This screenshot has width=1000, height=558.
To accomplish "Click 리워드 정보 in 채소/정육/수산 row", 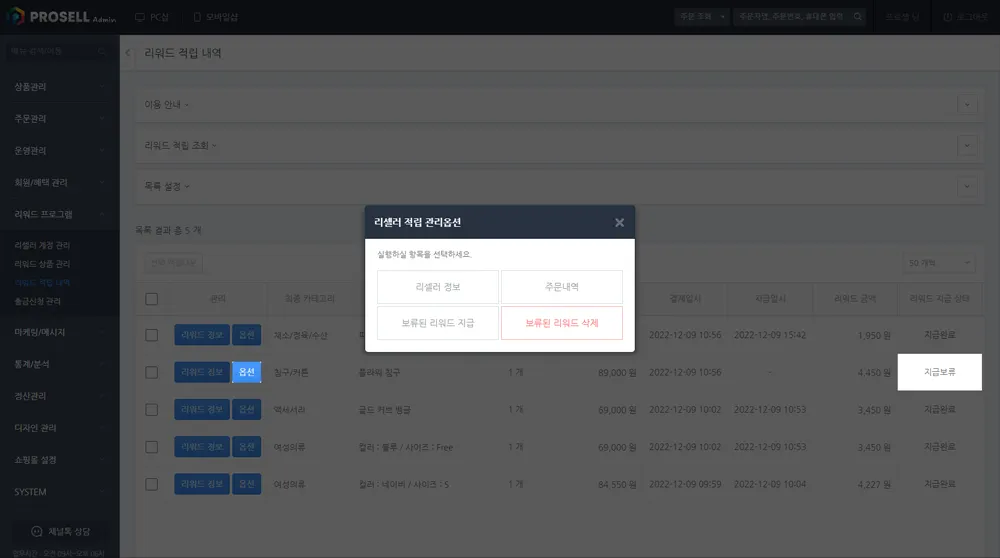I will [202, 335].
